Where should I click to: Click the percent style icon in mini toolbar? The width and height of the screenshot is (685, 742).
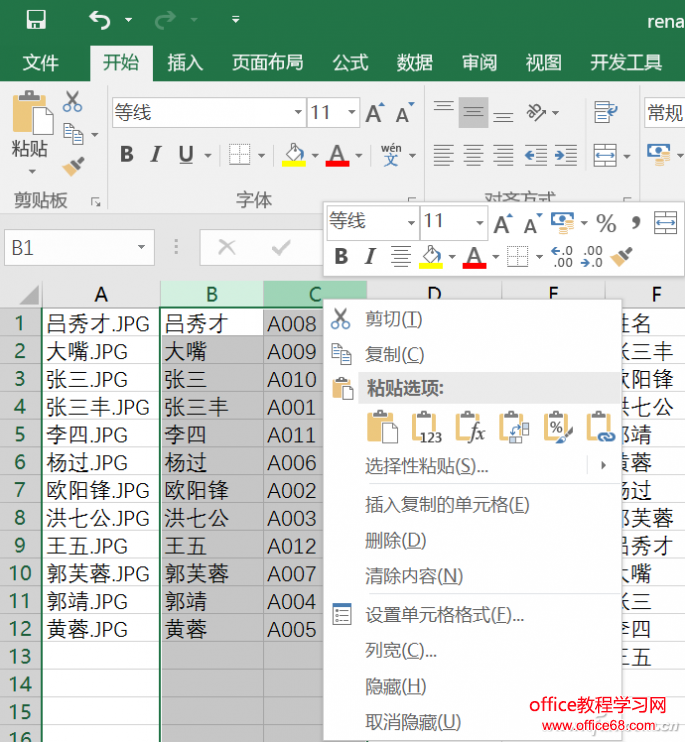pos(606,223)
